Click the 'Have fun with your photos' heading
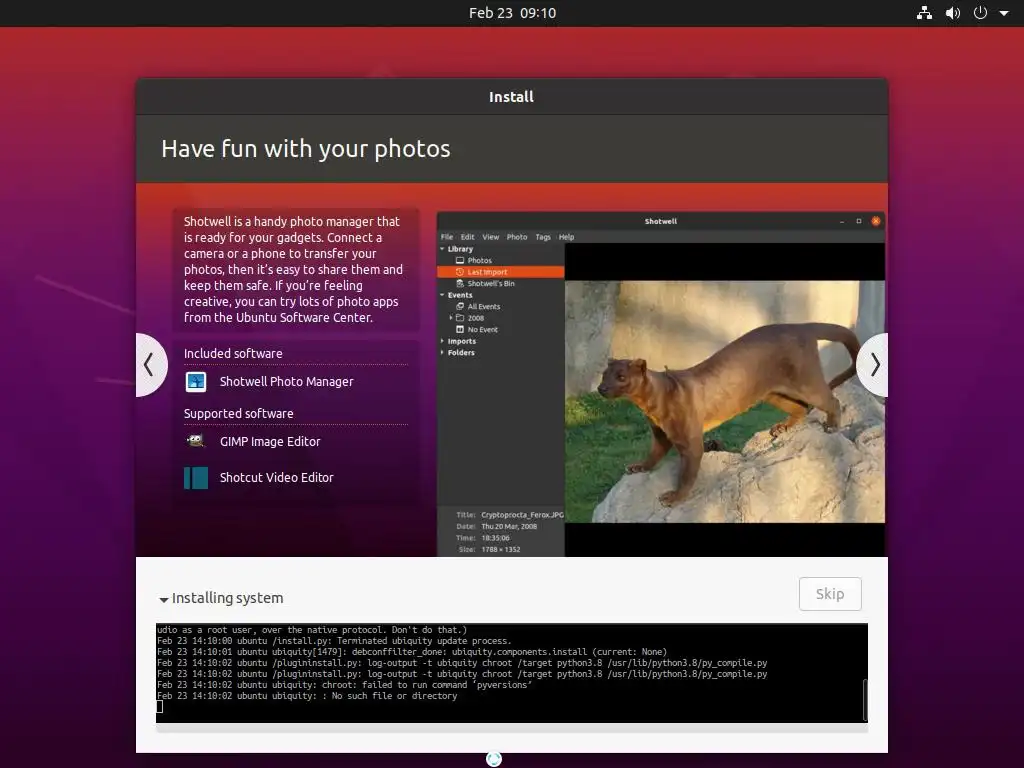1024x768 pixels. point(306,149)
